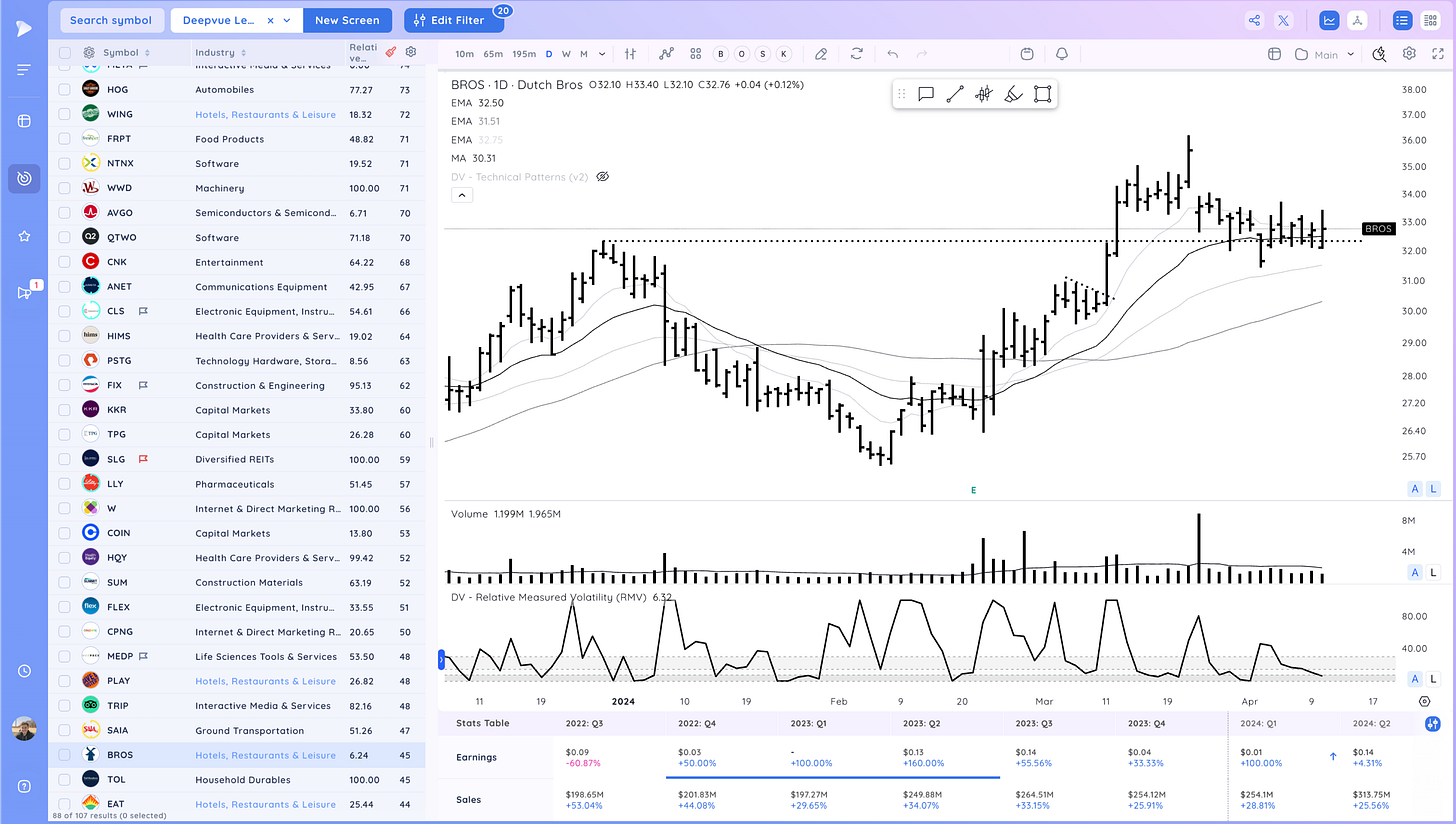The width and height of the screenshot is (1456, 824).
Task: Select the table-grid layout view icon
Action: (1429, 20)
